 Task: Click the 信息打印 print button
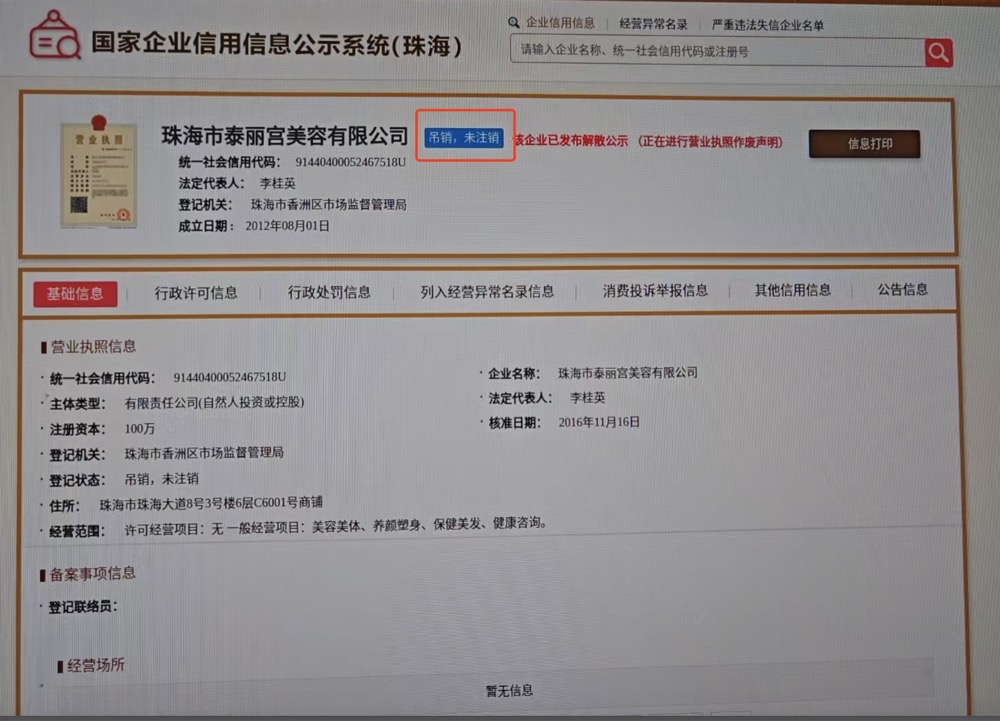pyautogui.click(x=867, y=143)
